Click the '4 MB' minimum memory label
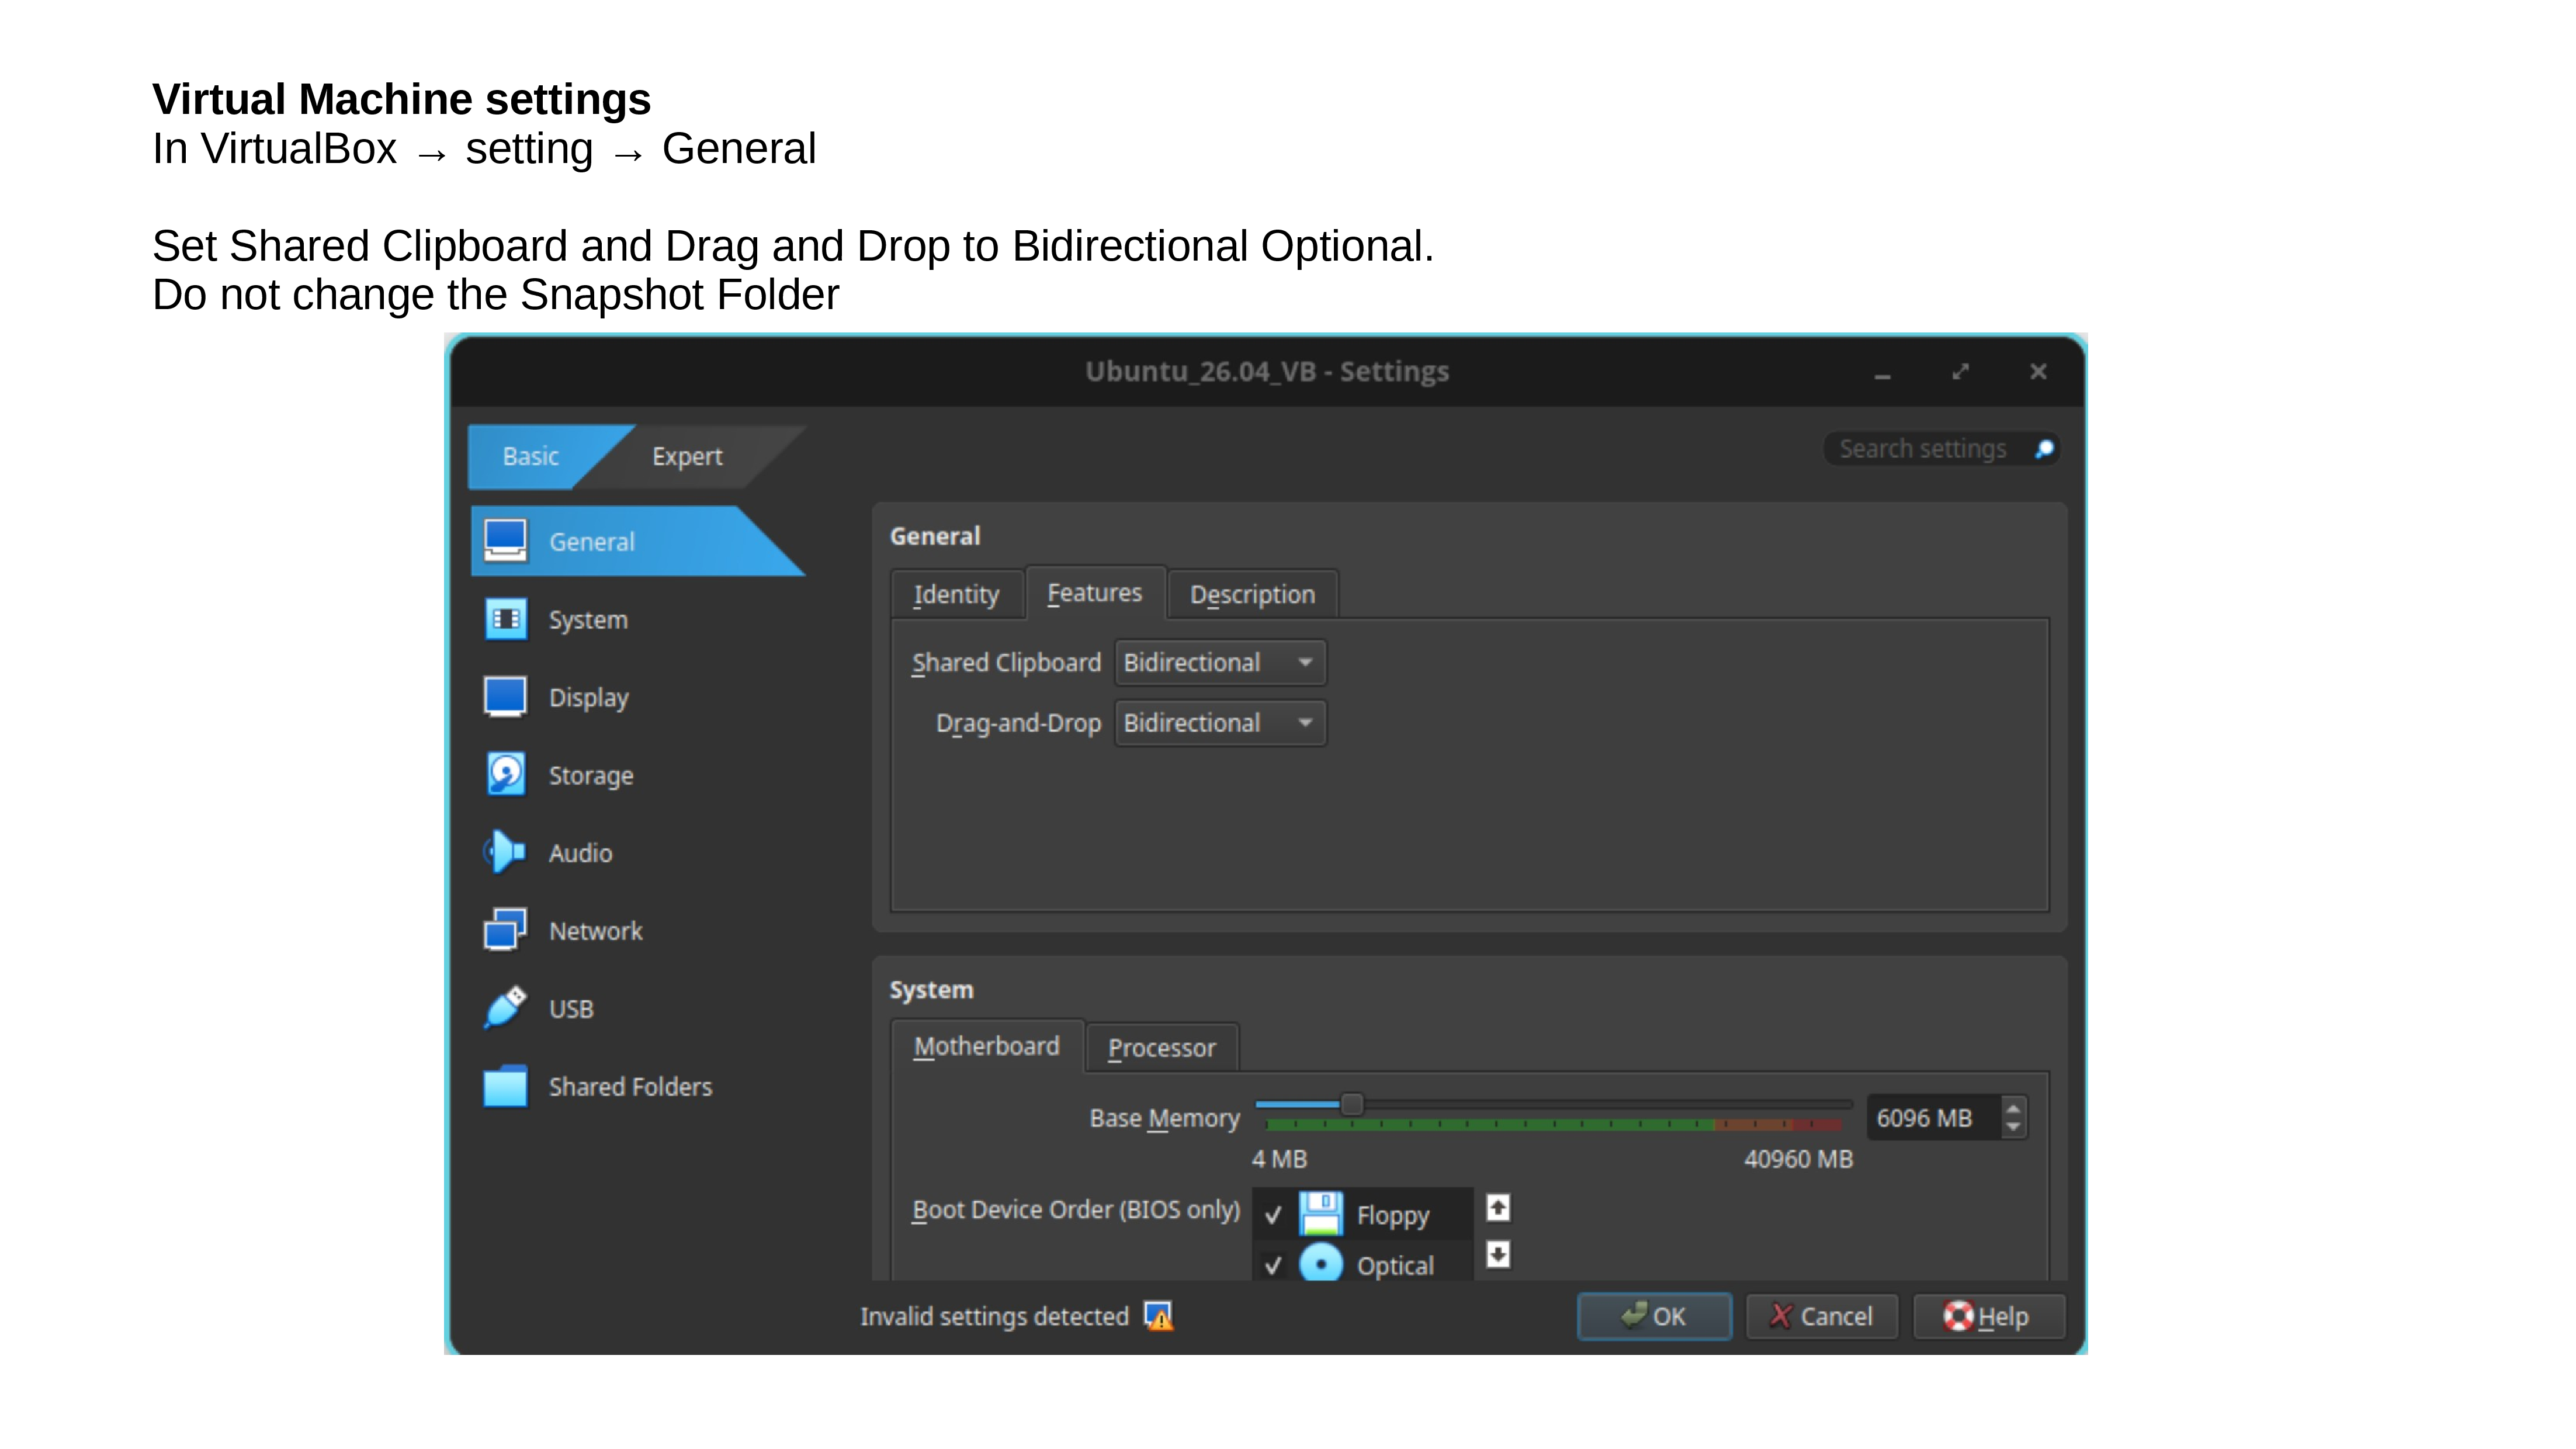Viewport: 2576px width, 1449px height. click(x=1279, y=1159)
